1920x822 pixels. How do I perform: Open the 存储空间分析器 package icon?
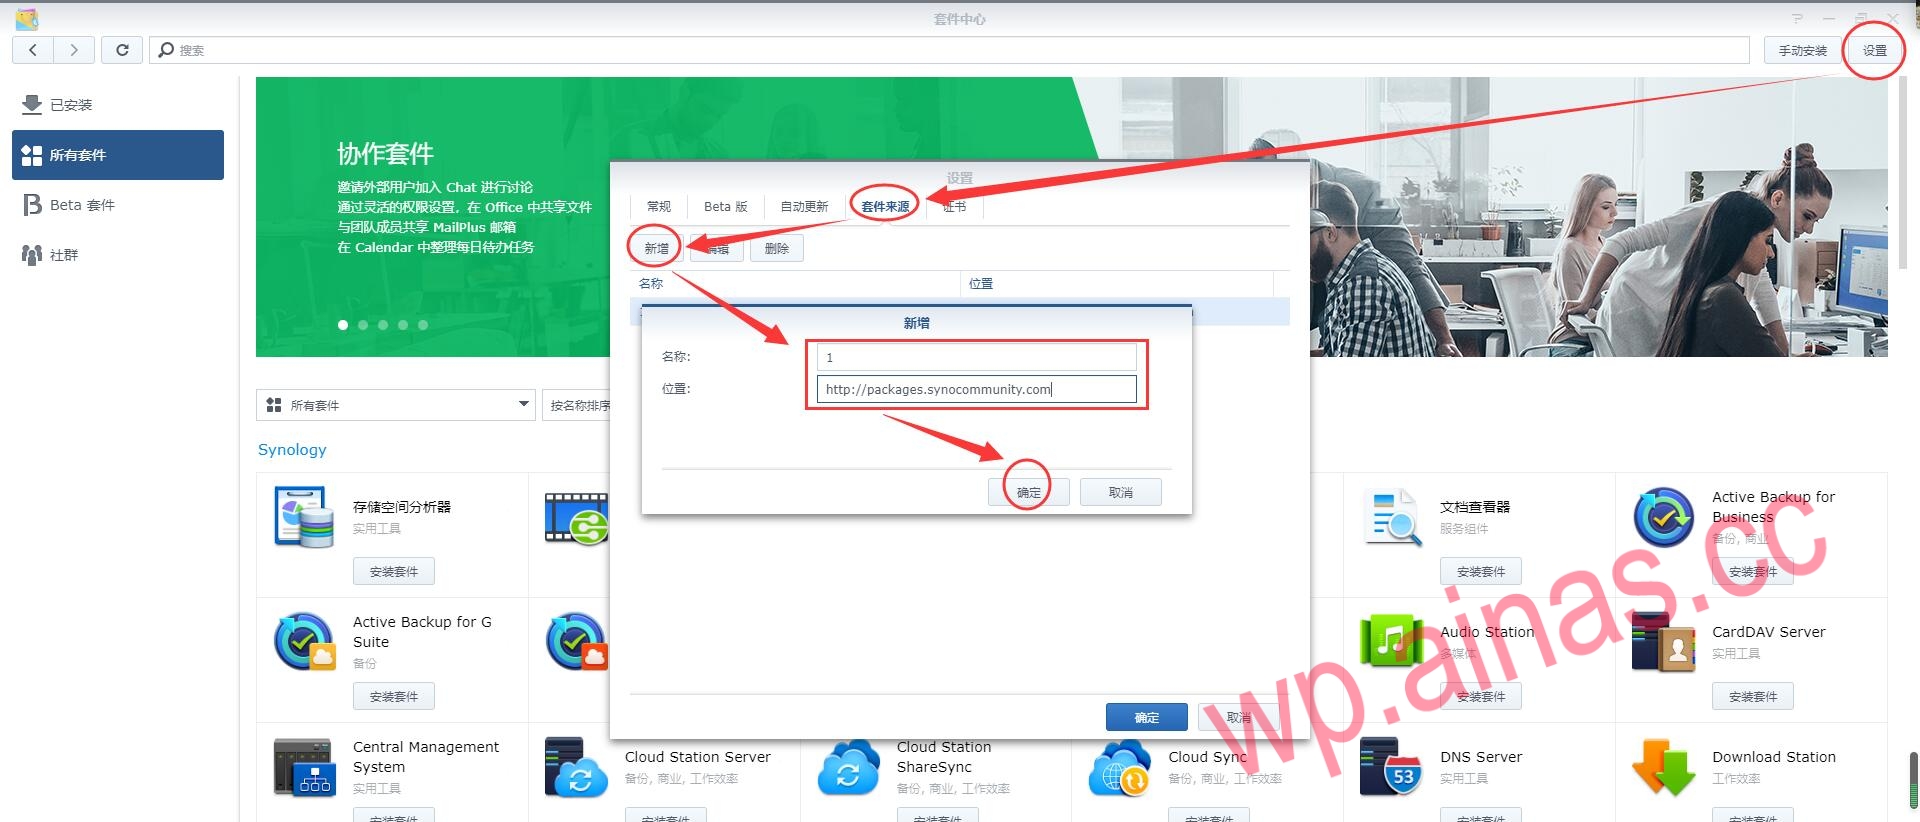(x=304, y=517)
